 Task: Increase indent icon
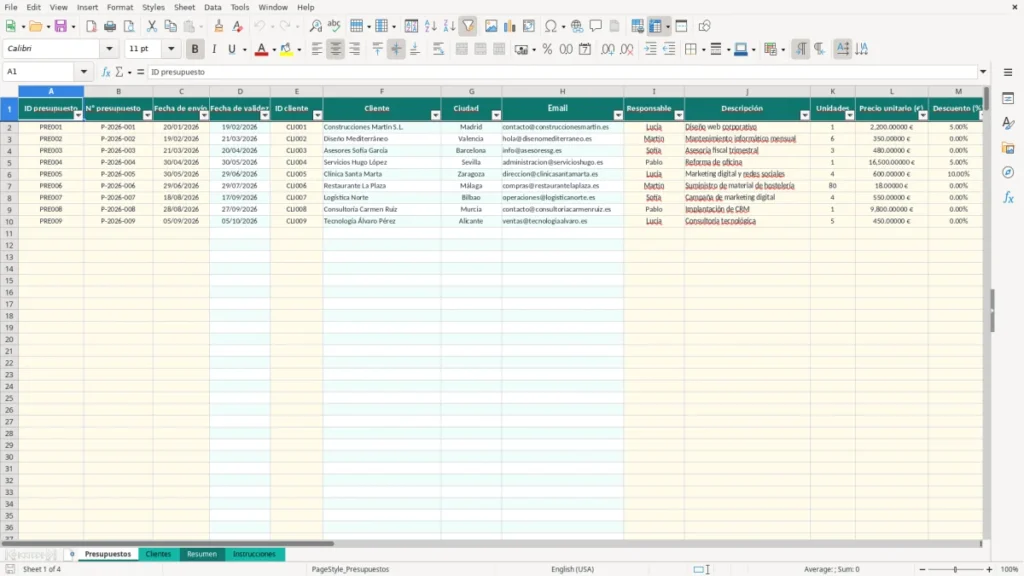click(650, 49)
